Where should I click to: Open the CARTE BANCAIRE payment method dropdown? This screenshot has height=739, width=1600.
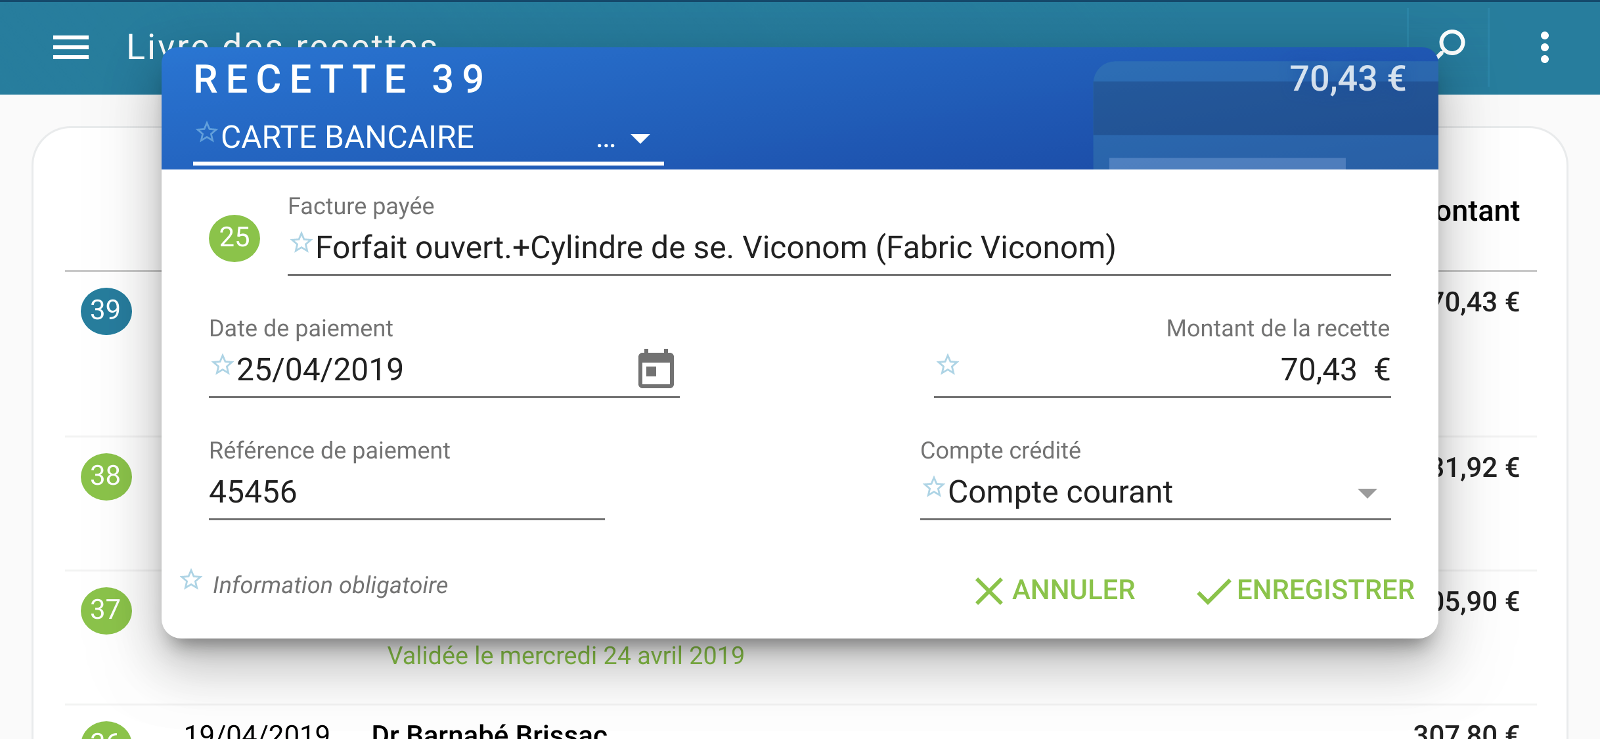pos(641,139)
